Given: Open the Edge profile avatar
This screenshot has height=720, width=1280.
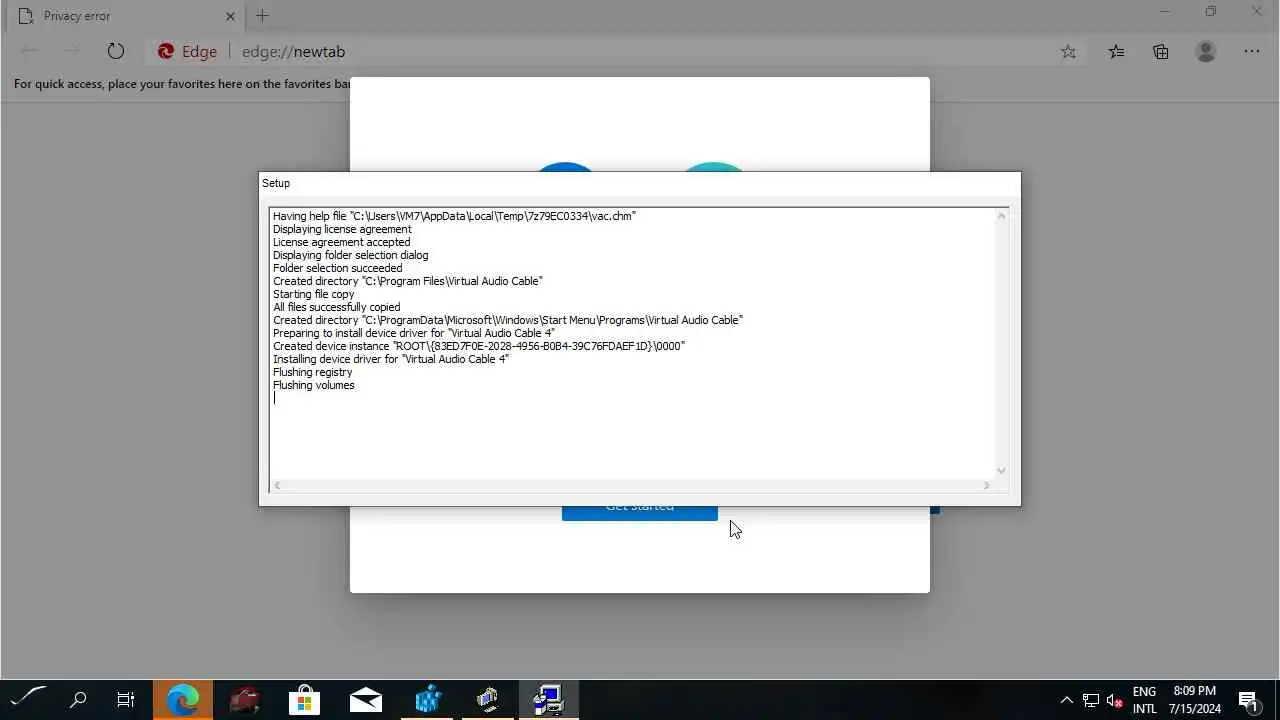Looking at the screenshot, I should tap(1206, 52).
